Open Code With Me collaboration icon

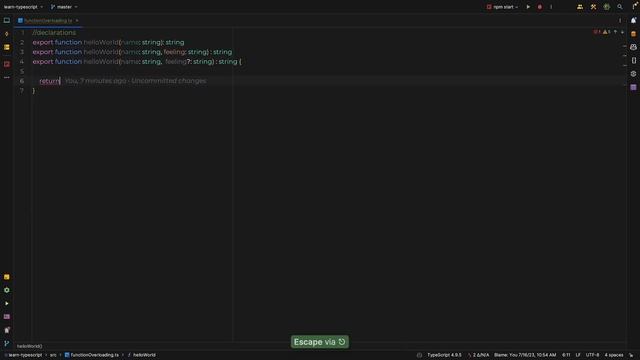tap(580, 7)
